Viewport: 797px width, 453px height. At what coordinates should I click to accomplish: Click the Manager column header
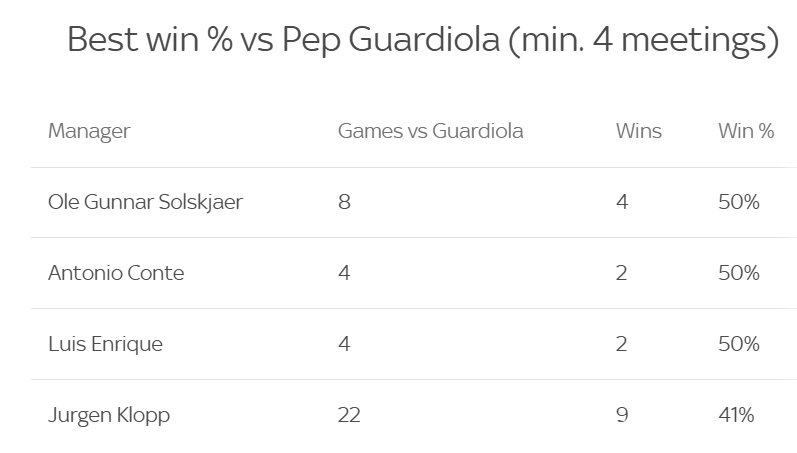coord(89,131)
